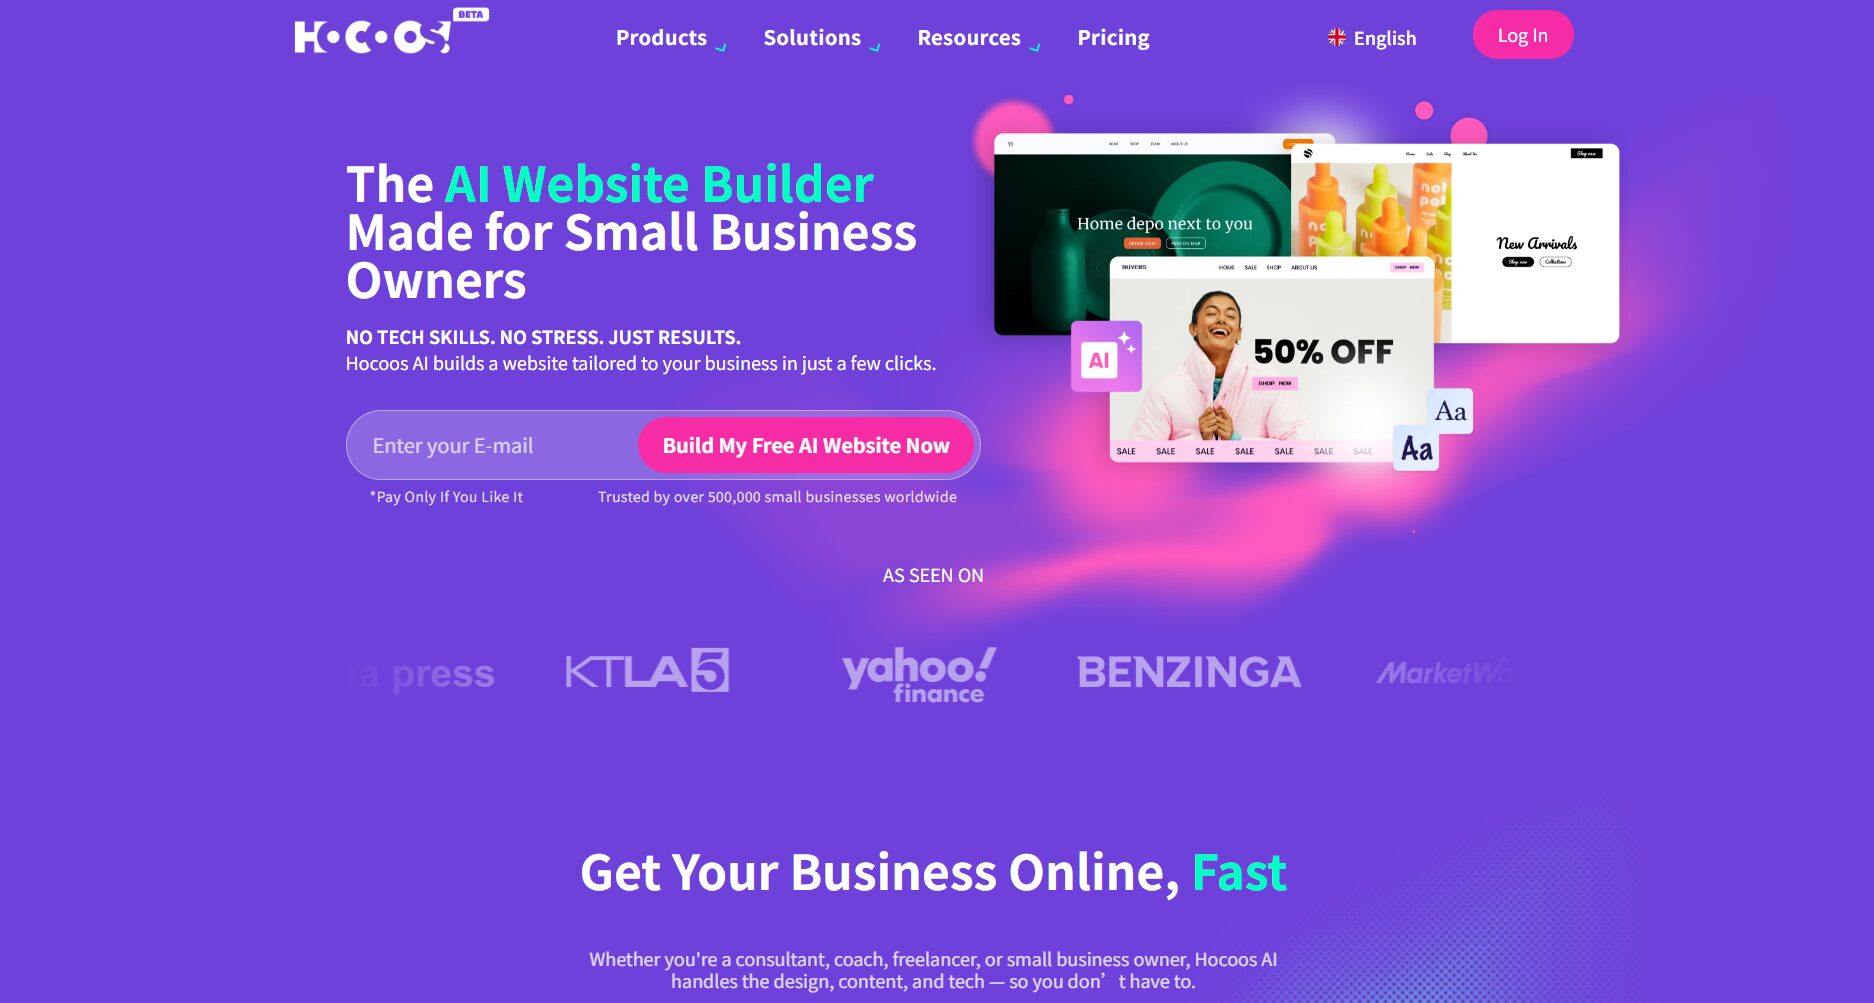Open the 50% OFF website preview
Image resolution: width=1874 pixels, height=1003 pixels.
pyautogui.click(x=1271, y=359)
